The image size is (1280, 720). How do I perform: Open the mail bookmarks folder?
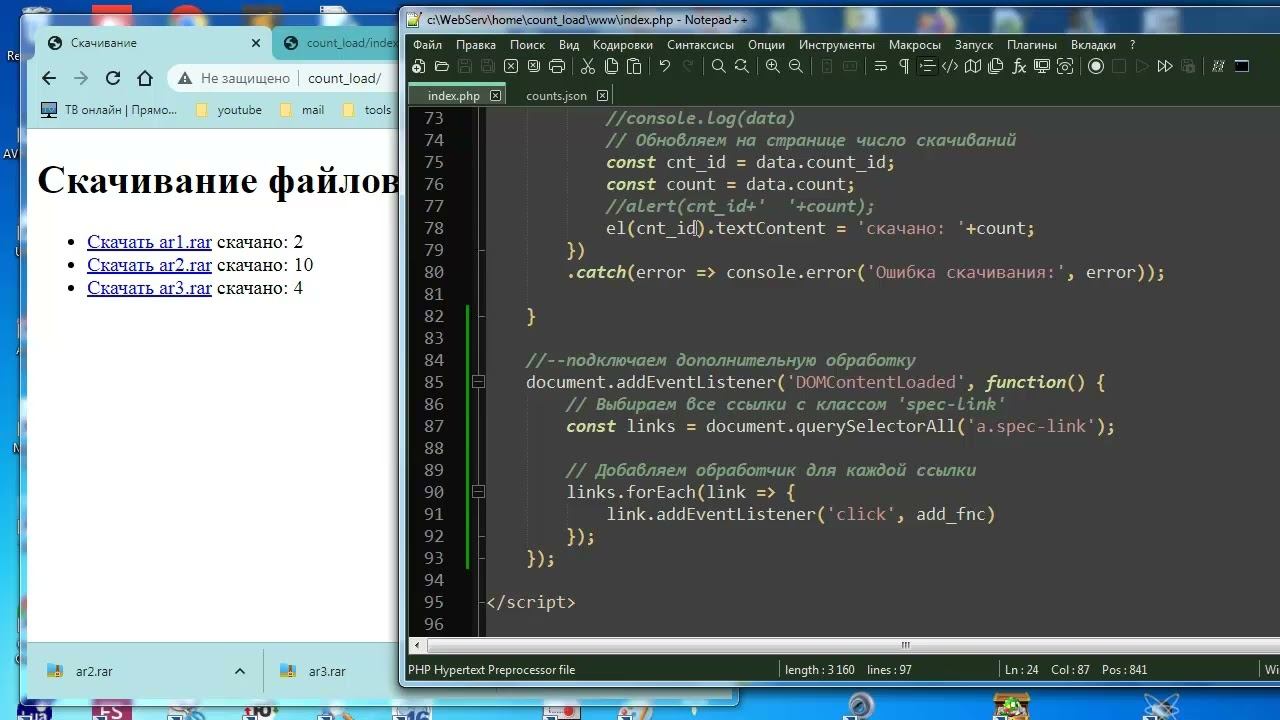[x=302, y=110]
